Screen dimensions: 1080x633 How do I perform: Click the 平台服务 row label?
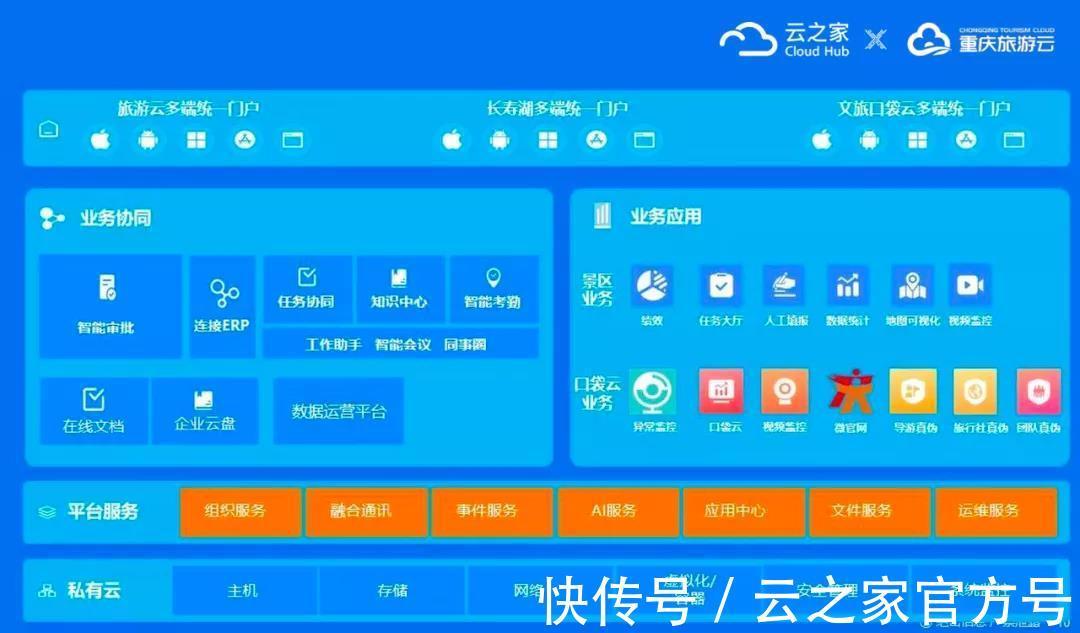pos(103,512)
